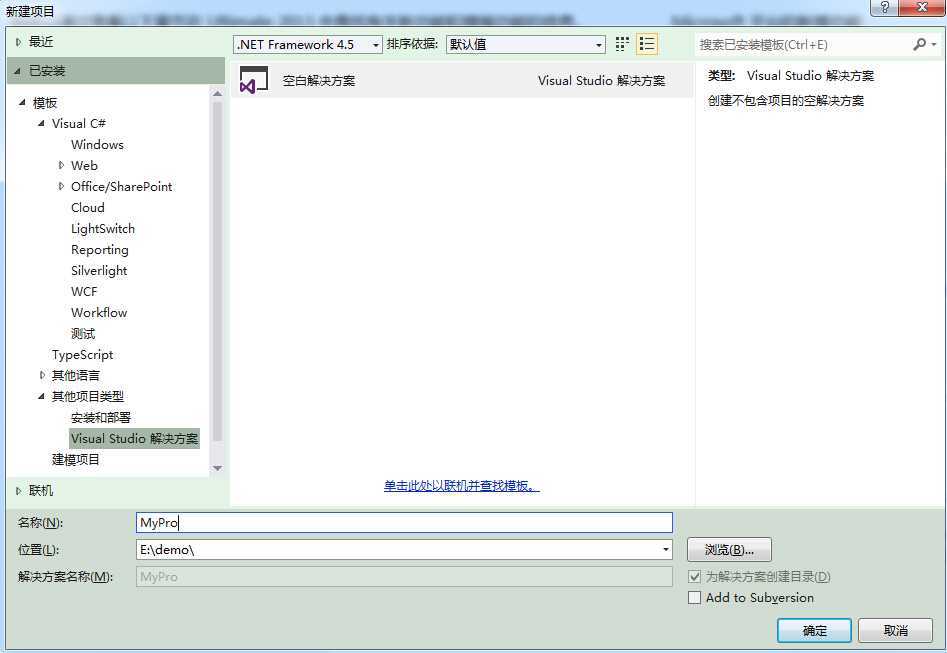Open the link to find templates online
The image size is (947, 653).
[461, 486]
